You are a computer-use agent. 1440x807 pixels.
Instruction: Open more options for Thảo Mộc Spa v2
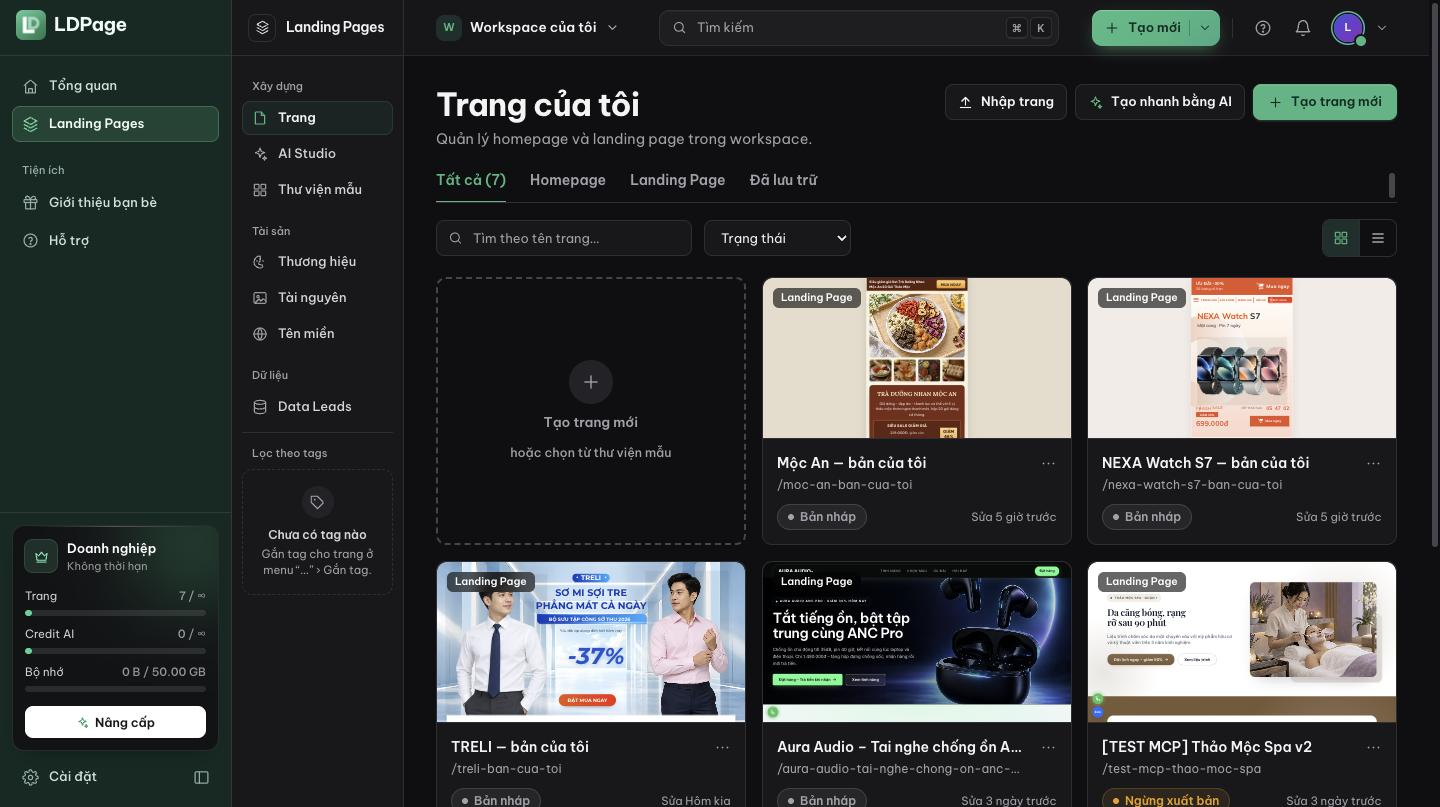point(1373,747)
